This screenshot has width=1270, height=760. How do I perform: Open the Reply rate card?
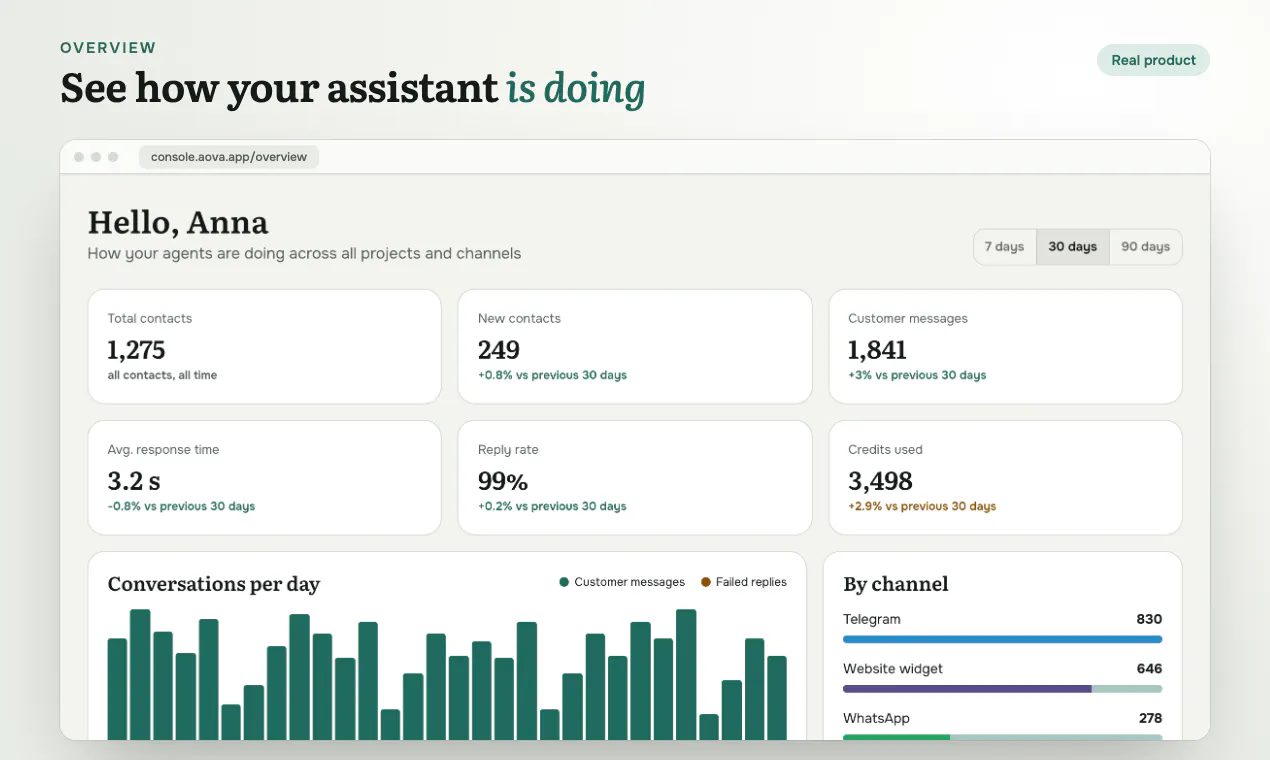pyautogui.click(x=635, y=478)
